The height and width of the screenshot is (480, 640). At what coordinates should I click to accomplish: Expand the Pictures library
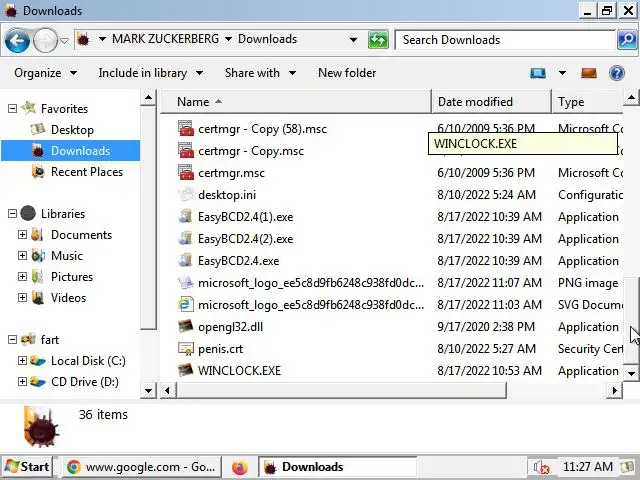click(x=22, y=277)
